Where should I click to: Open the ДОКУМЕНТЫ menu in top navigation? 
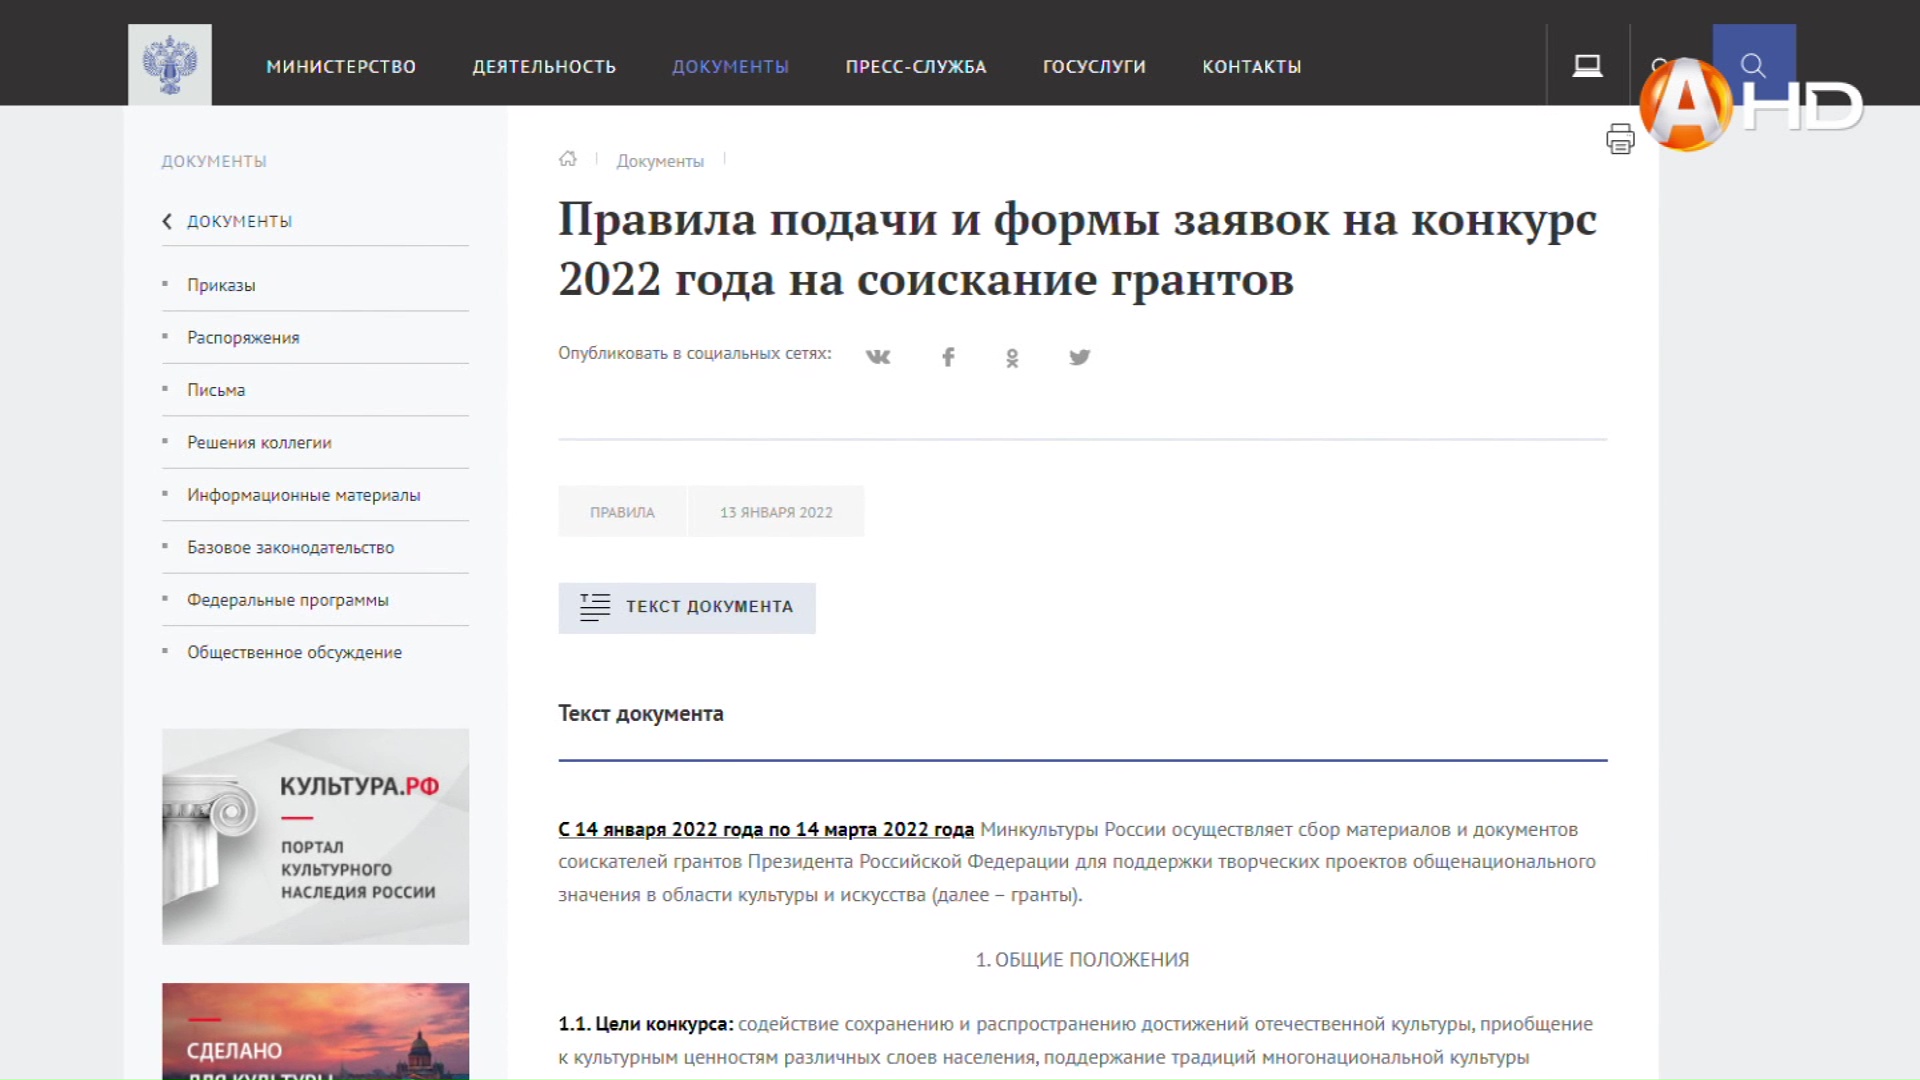click(x=730, y=67)
